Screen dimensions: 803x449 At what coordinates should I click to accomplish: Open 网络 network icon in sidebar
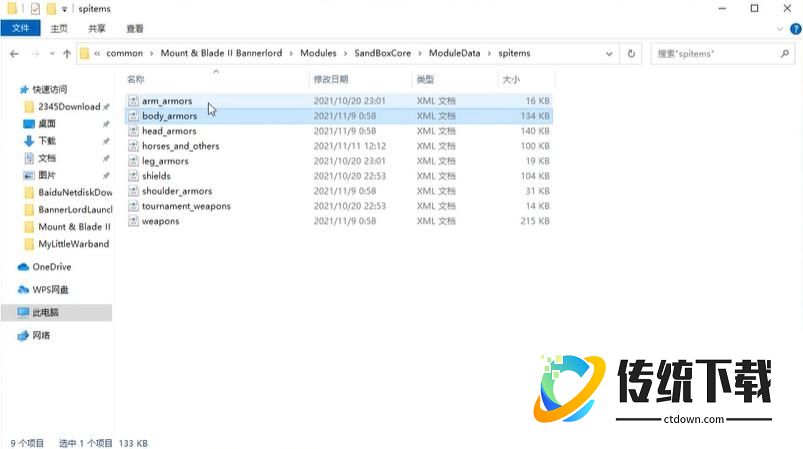pyautogui.click(x=23, y=336)
